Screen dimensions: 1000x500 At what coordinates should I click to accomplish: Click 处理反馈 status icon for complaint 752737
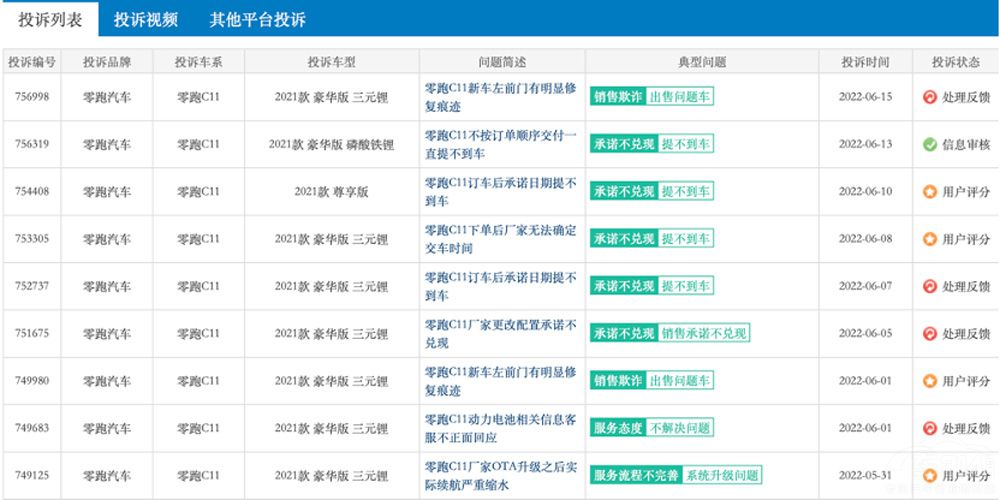929,286
